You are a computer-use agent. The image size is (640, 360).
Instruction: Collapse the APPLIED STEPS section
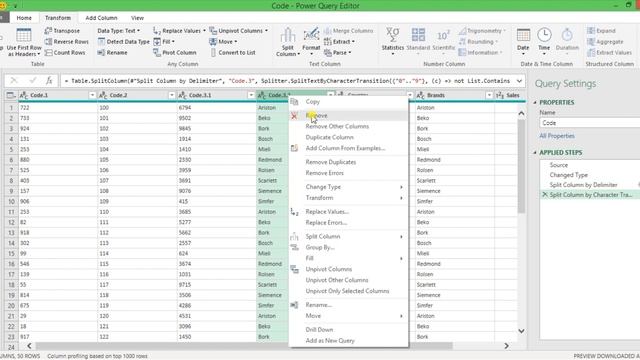click(x=535, y=153)
